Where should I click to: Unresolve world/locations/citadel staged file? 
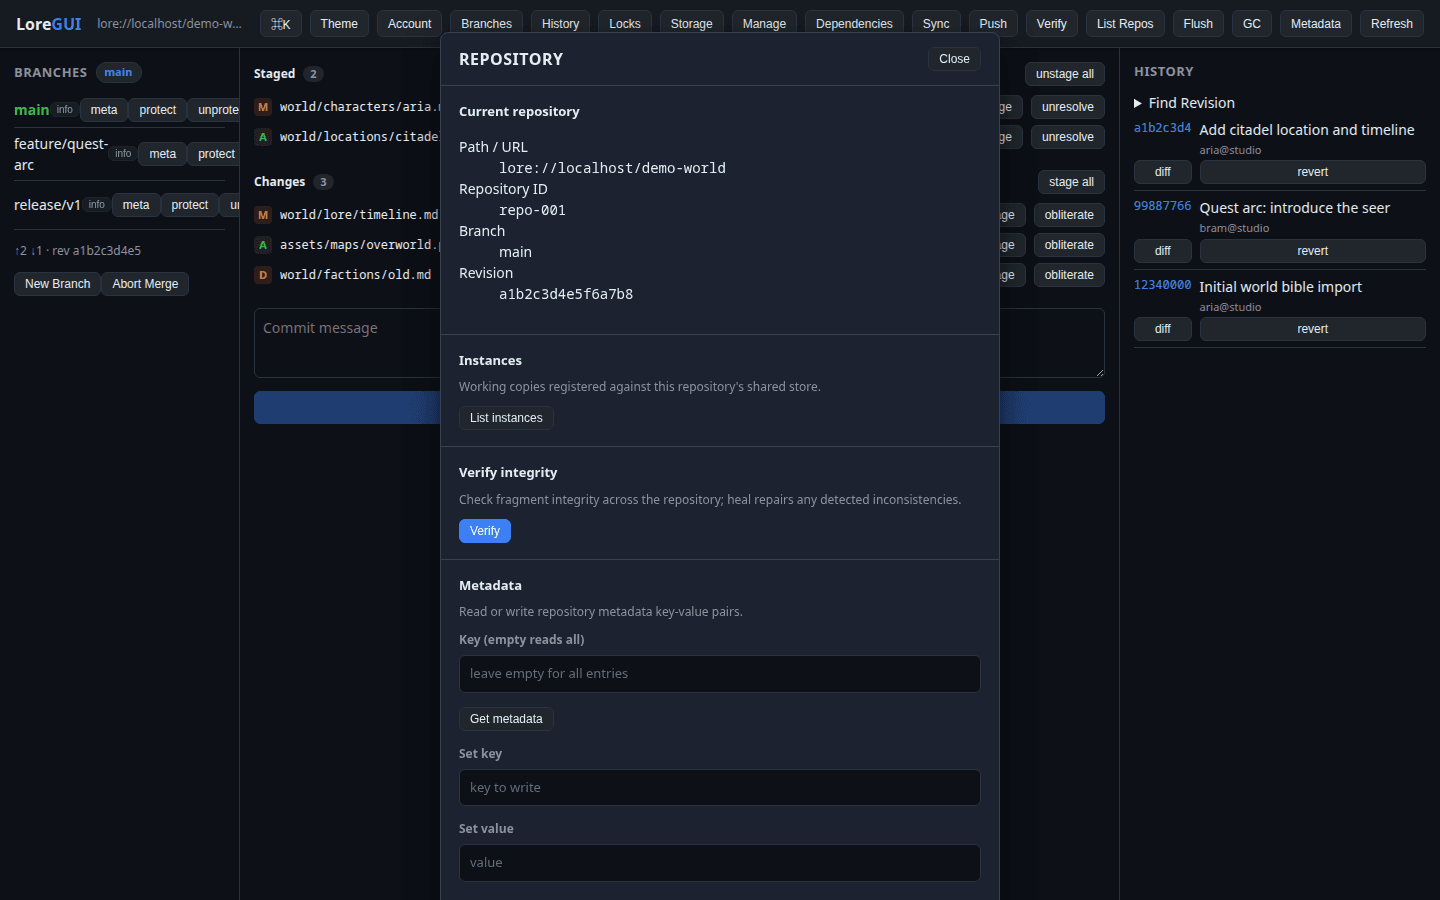(1068, 137)
